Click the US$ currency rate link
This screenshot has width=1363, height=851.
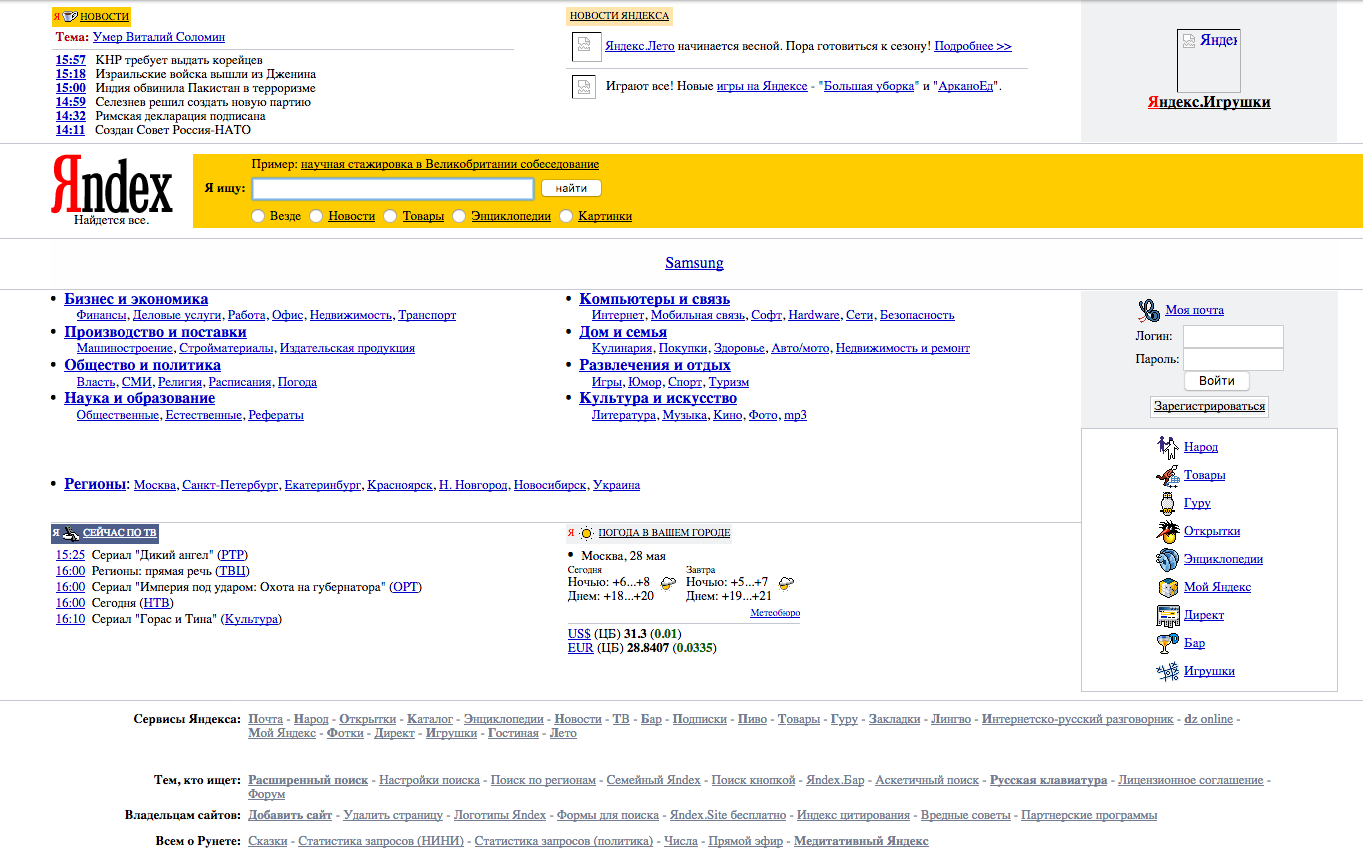(x=579, y=634)
